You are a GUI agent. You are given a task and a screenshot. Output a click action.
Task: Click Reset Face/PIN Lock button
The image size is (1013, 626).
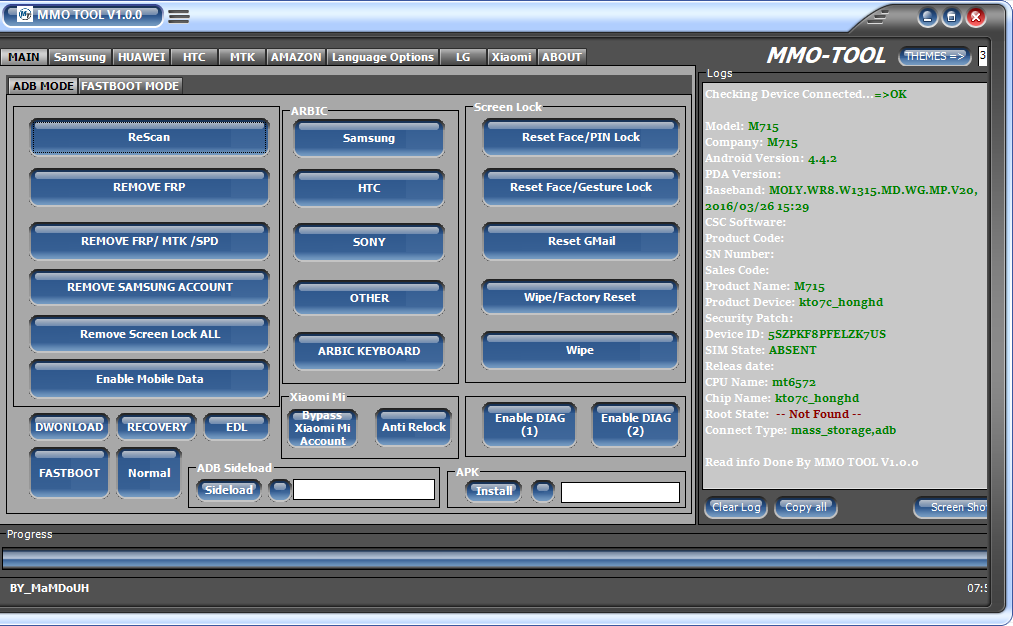581,137
